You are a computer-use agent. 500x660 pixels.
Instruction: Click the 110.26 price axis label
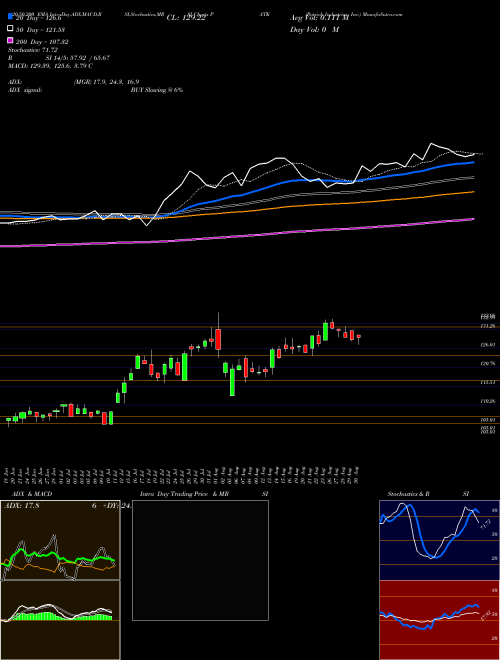pyautogui.click(x=488, y=402)
